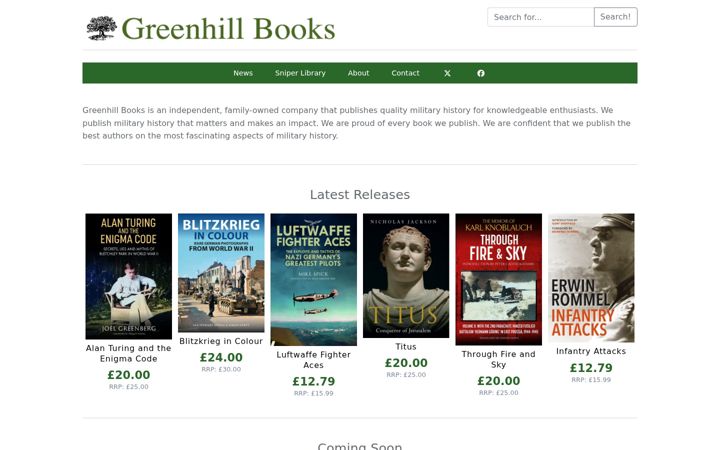Click the £20.00 price under Titus
Screen dimensions: 720x450
406,363
